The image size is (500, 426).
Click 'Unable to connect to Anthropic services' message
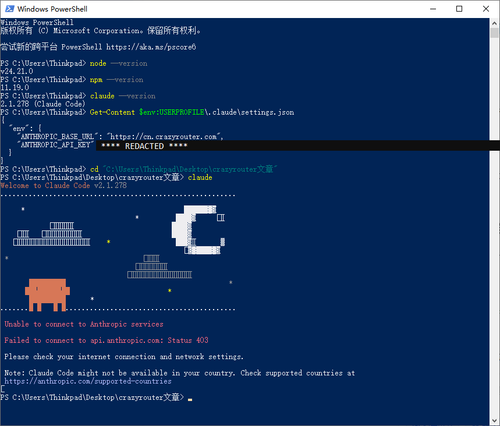point(84,324)
